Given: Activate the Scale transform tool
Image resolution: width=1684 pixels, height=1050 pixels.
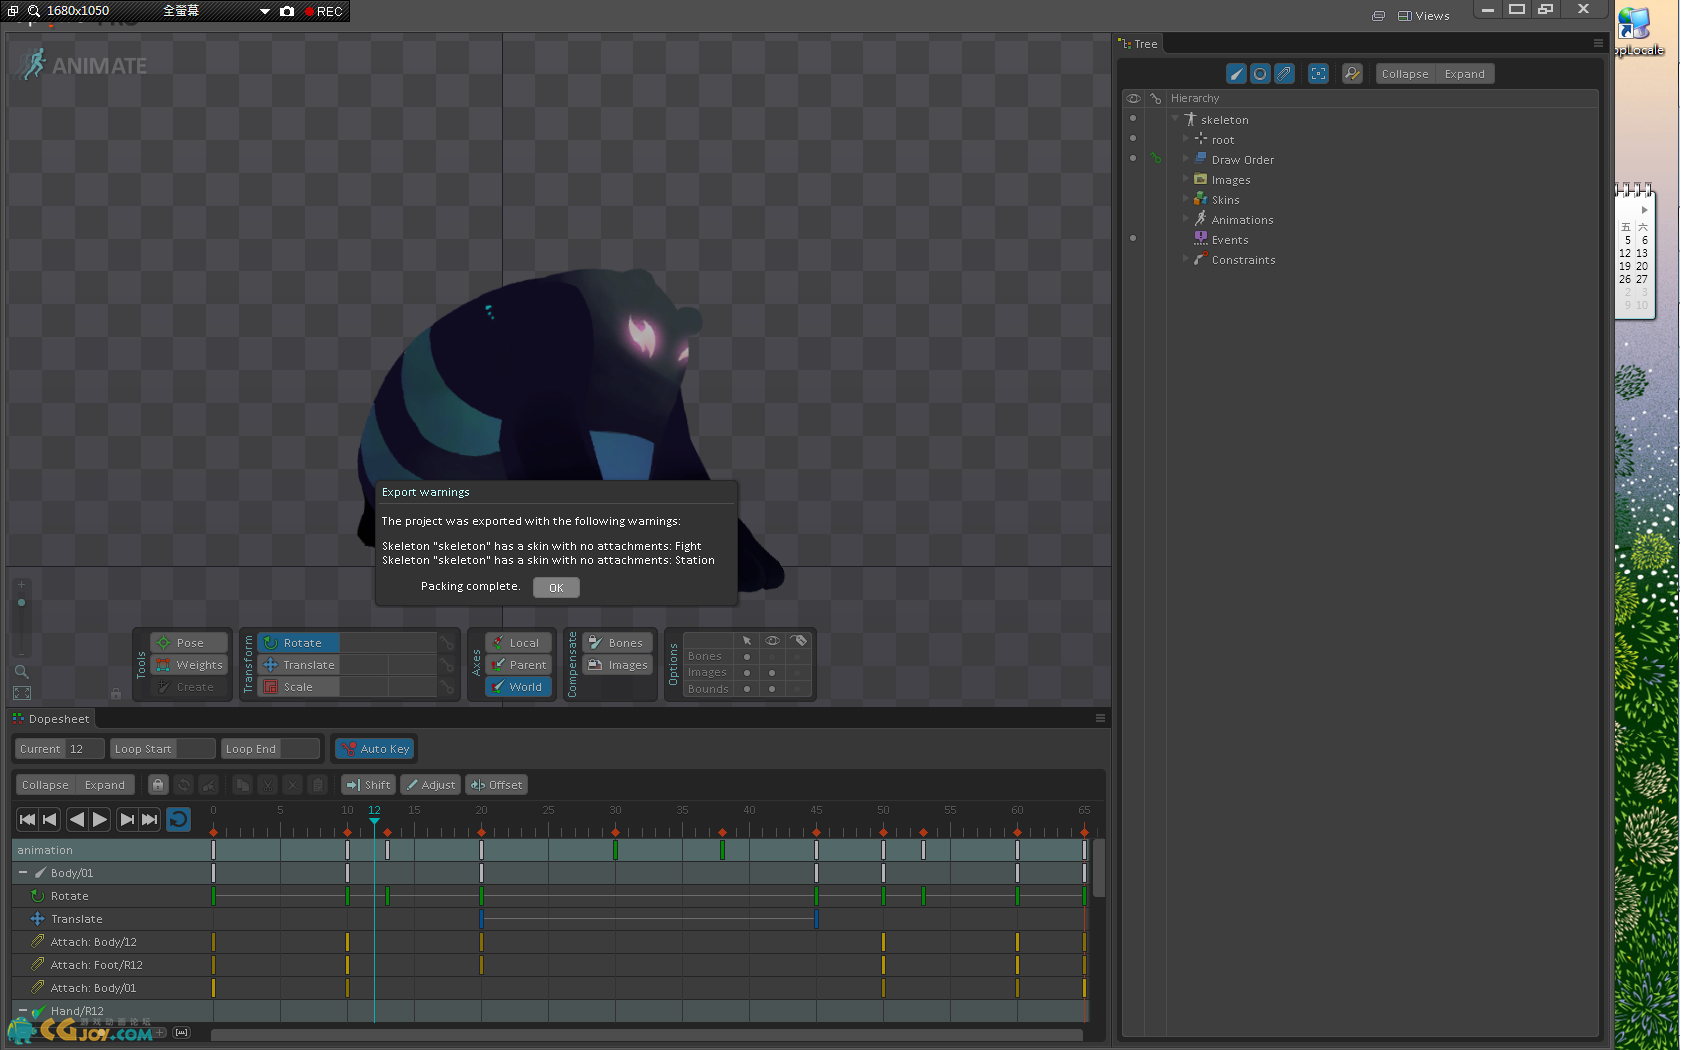Looking at the screenshot, I should [298, 687].
